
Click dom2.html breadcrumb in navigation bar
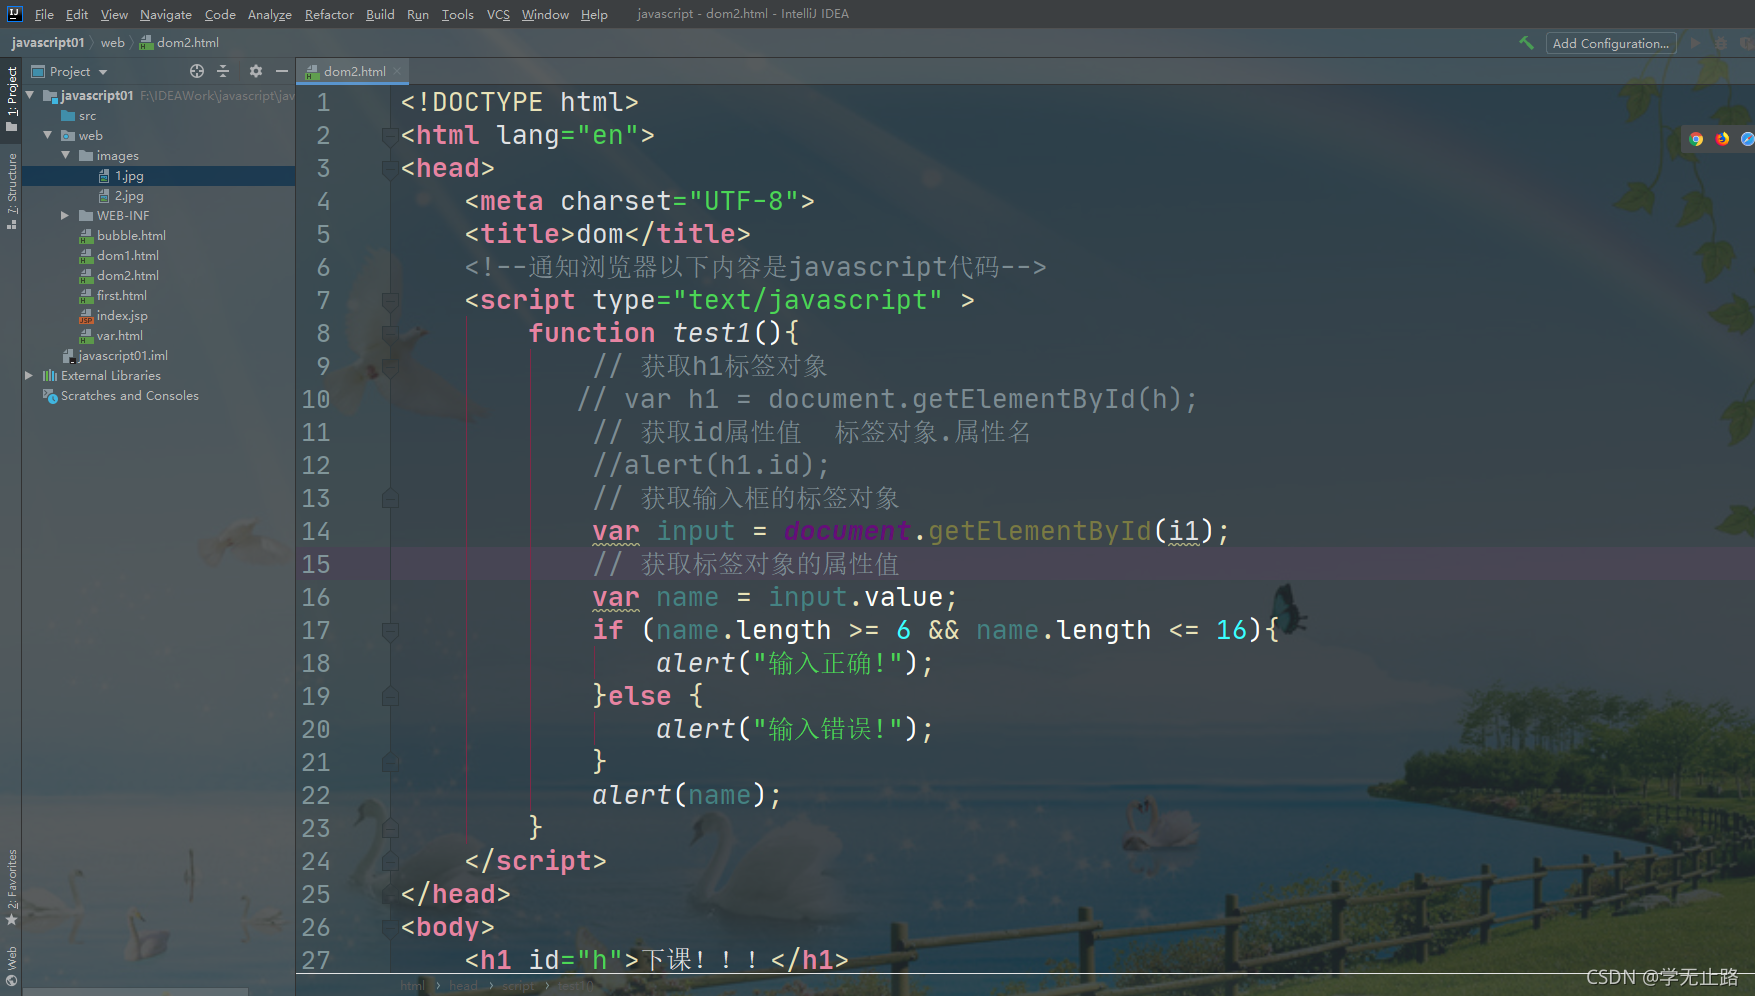[179, 42]
